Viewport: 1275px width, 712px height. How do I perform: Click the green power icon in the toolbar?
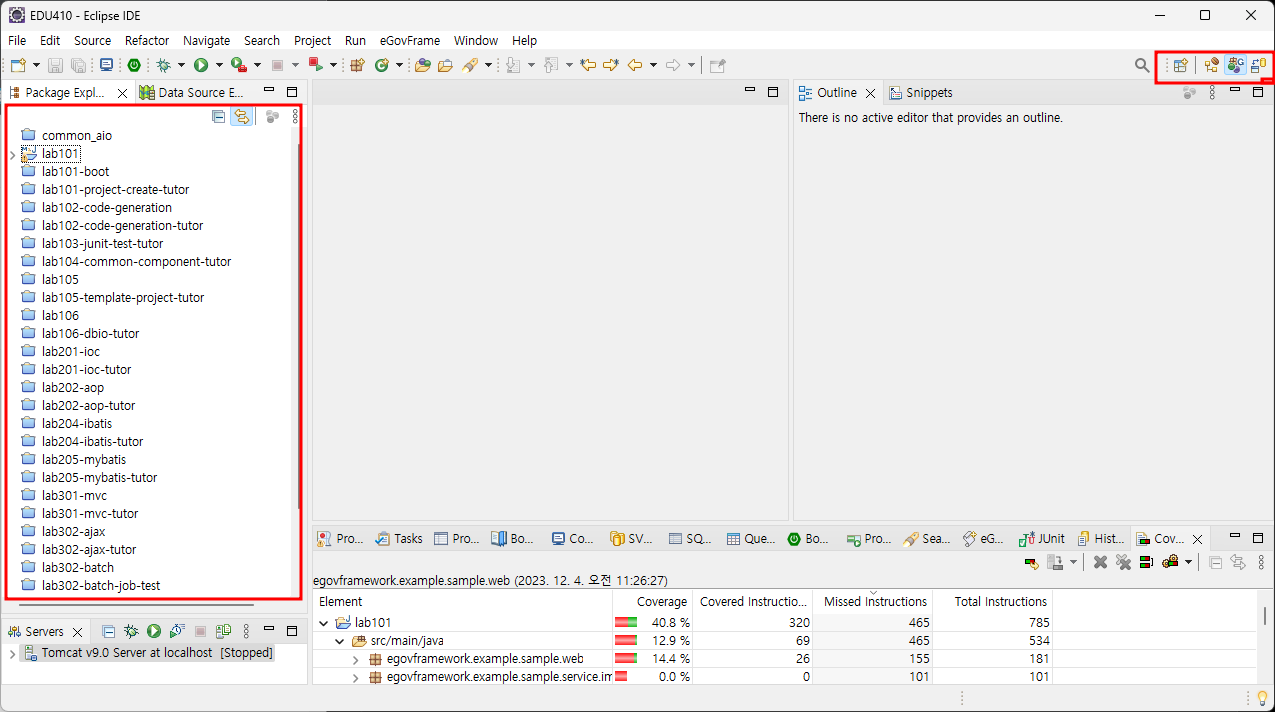(x=134, y=65)
